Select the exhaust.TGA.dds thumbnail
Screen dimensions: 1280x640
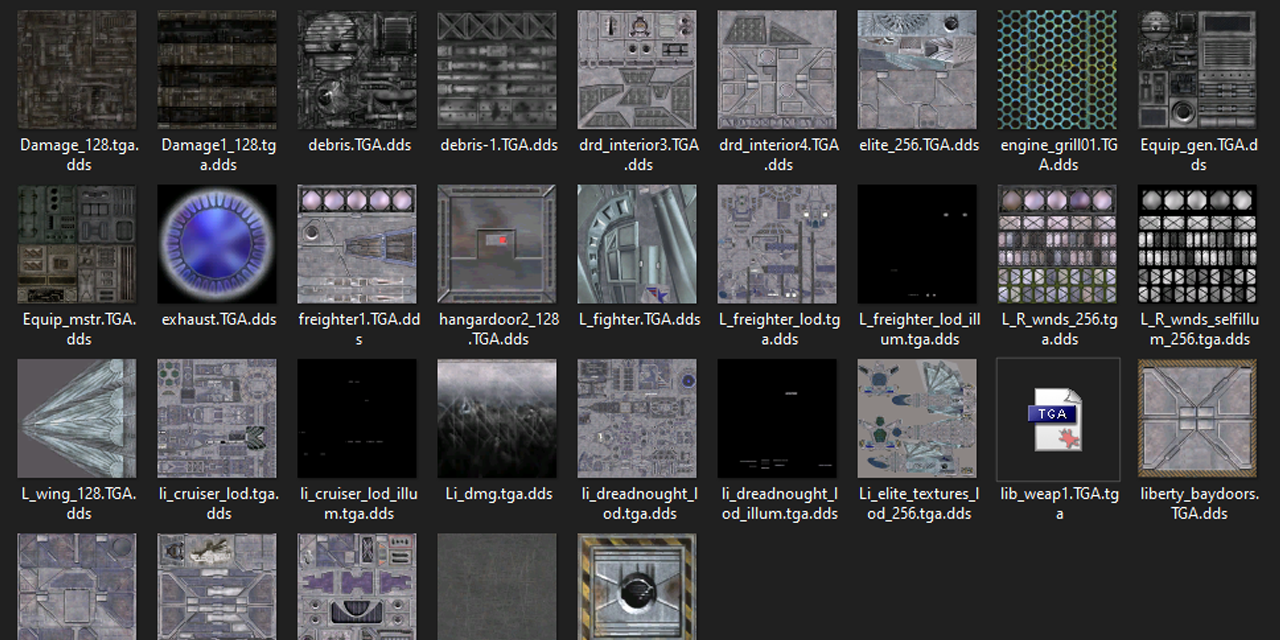[x=217, y=243]
